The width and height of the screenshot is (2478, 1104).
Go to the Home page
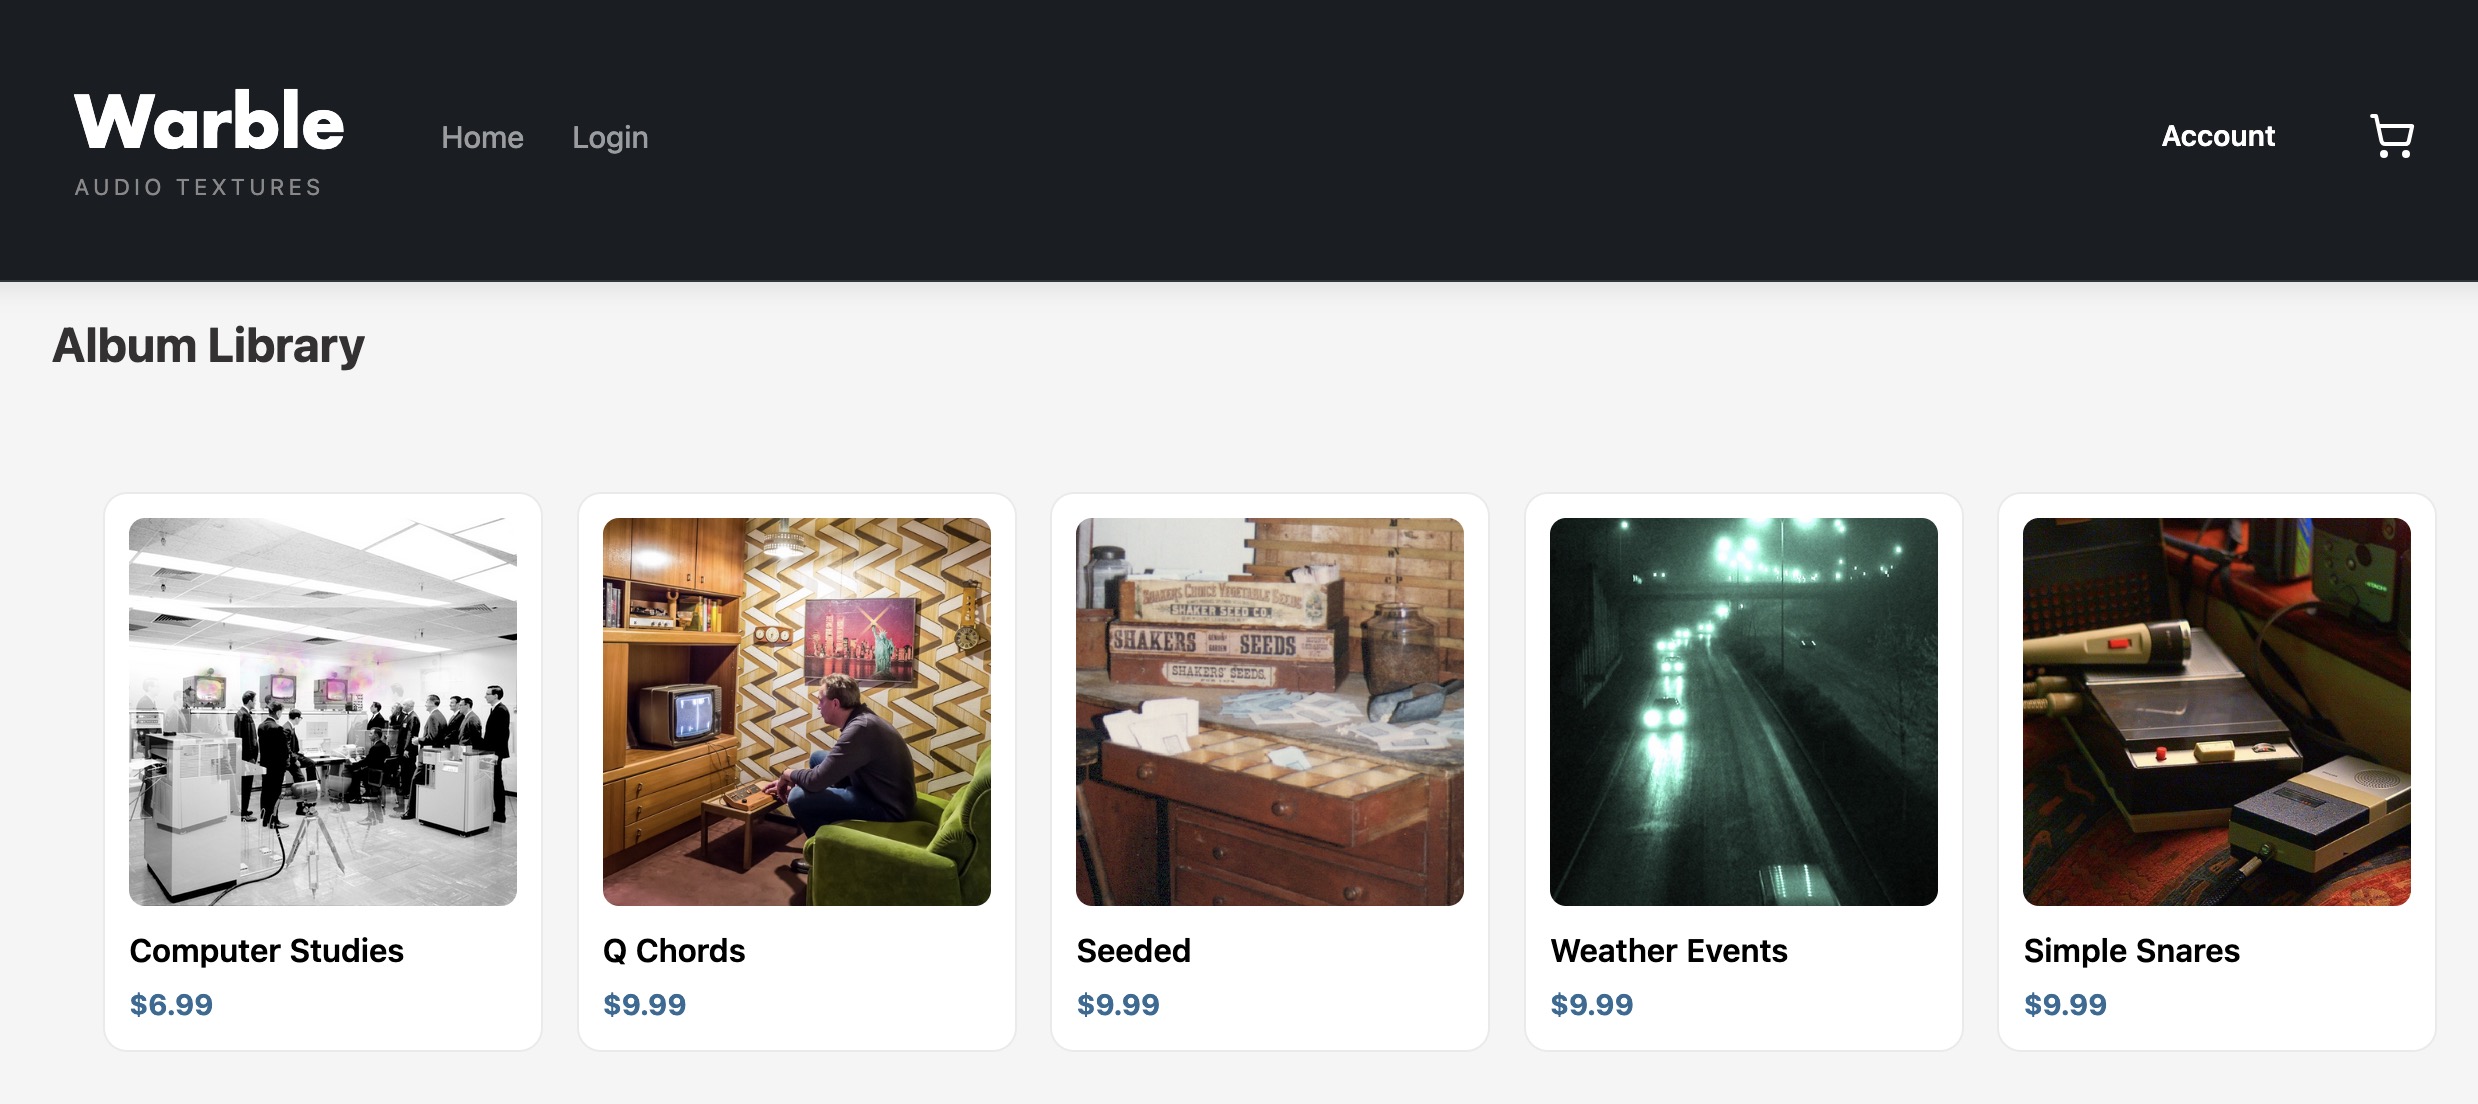[x=482, y=137]
